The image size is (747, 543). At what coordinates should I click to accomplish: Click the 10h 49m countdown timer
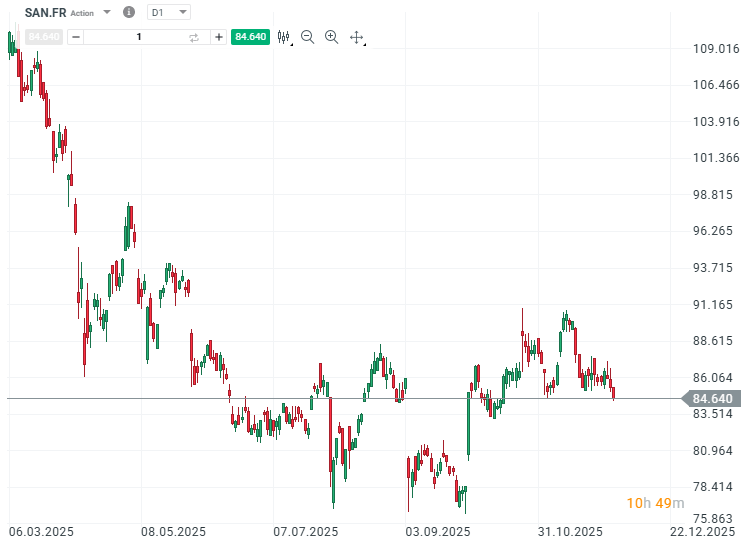tap(655, 502)
